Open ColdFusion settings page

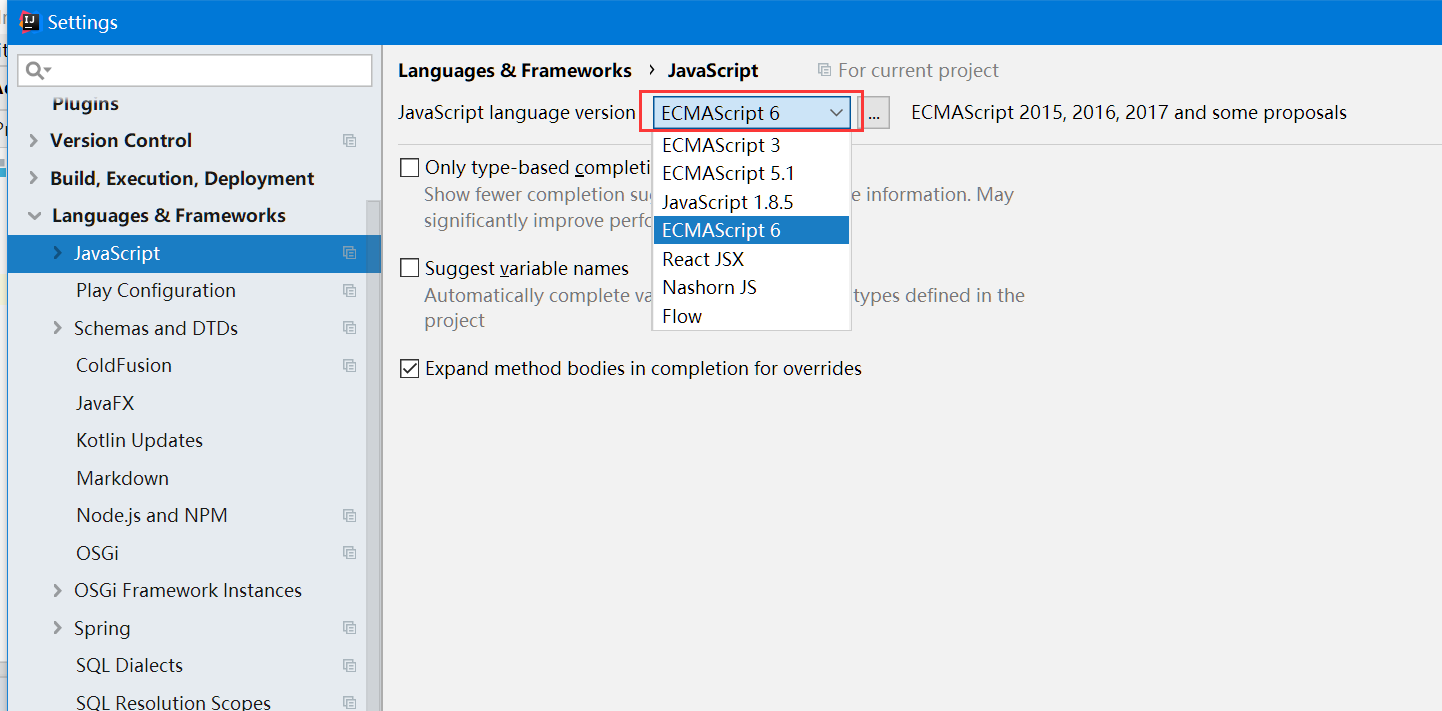pos(124,366)
